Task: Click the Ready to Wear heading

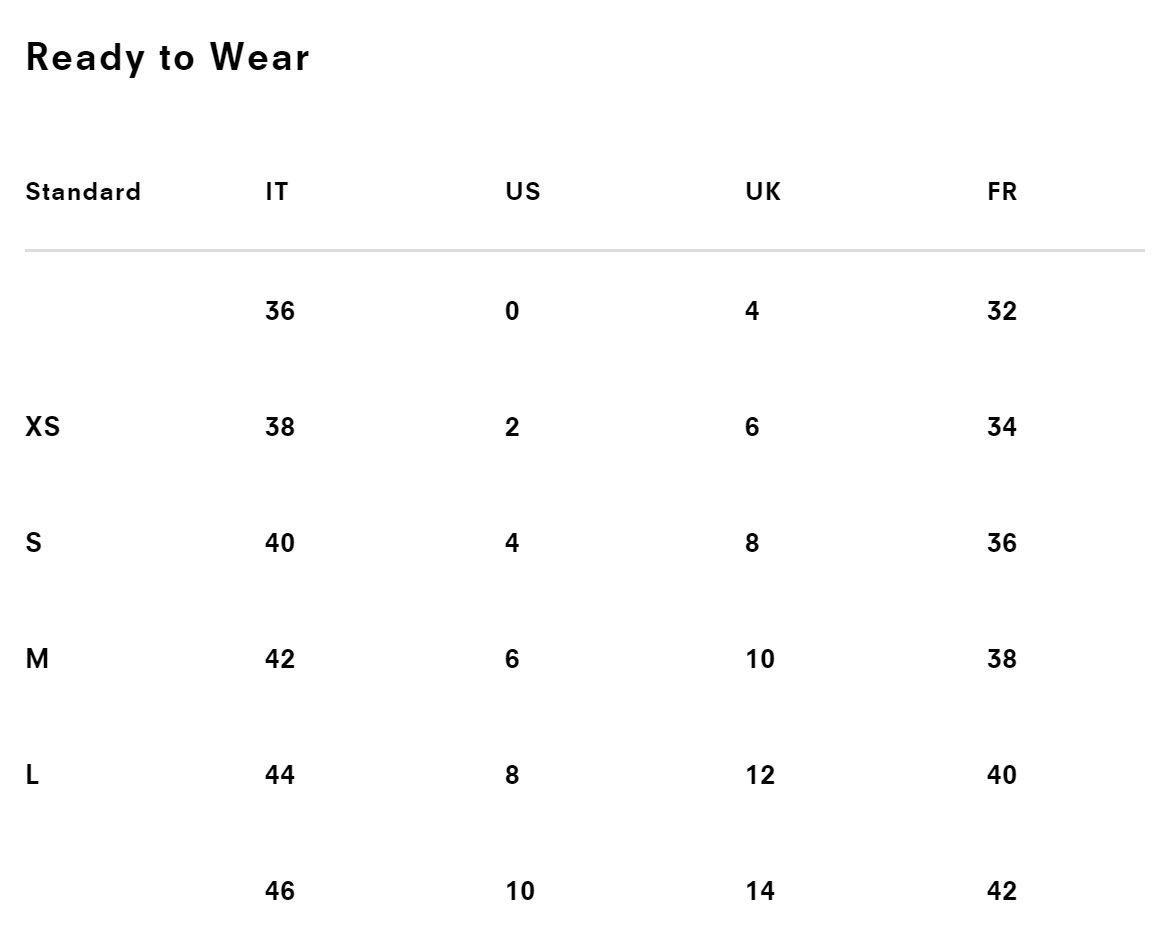Action: (x=167, y=58)
